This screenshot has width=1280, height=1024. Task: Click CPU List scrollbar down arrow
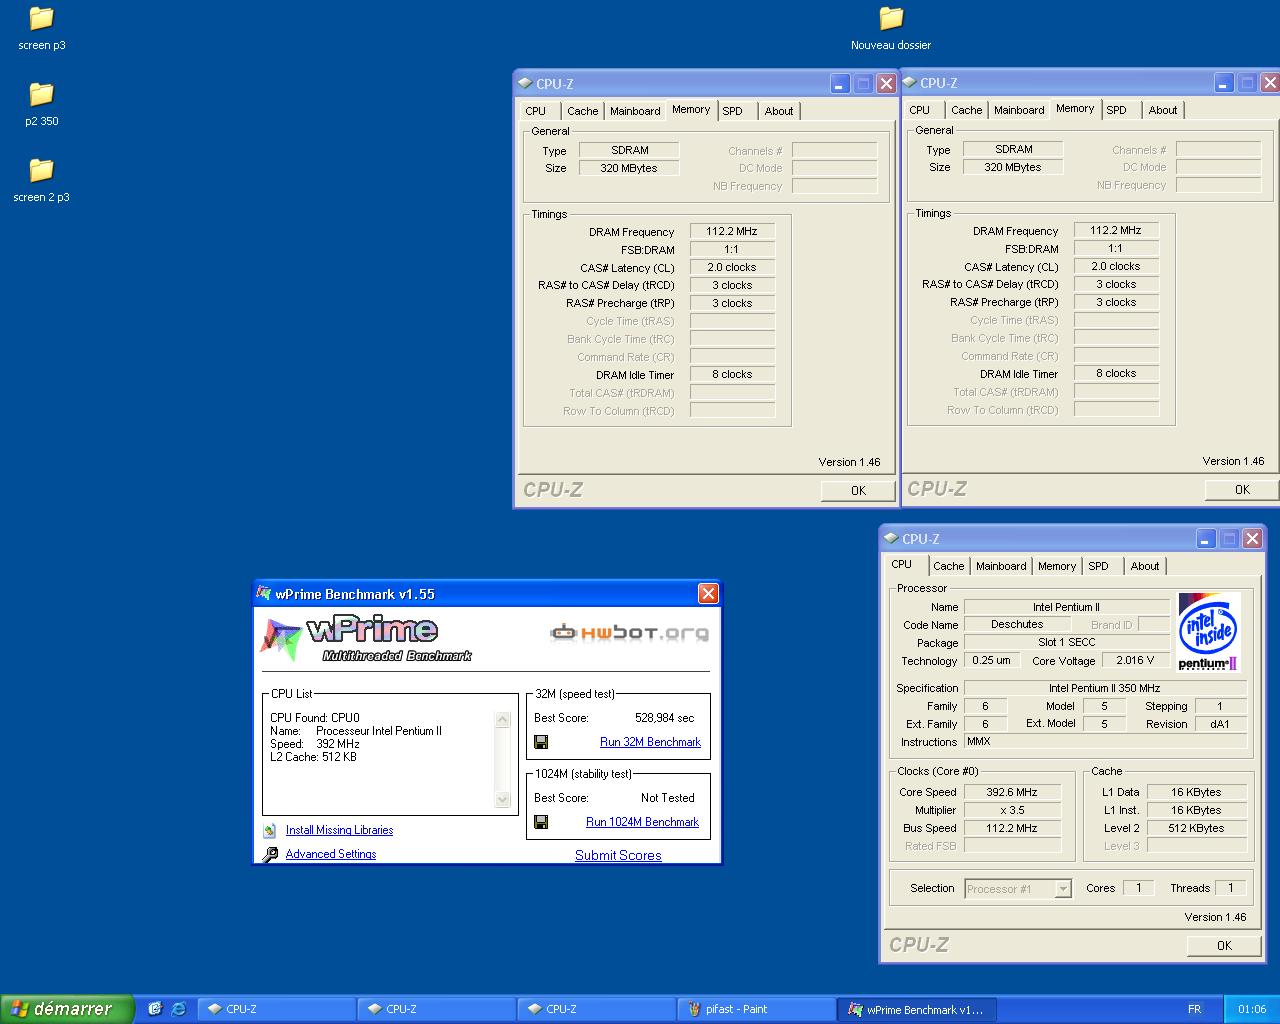point(503,799)
